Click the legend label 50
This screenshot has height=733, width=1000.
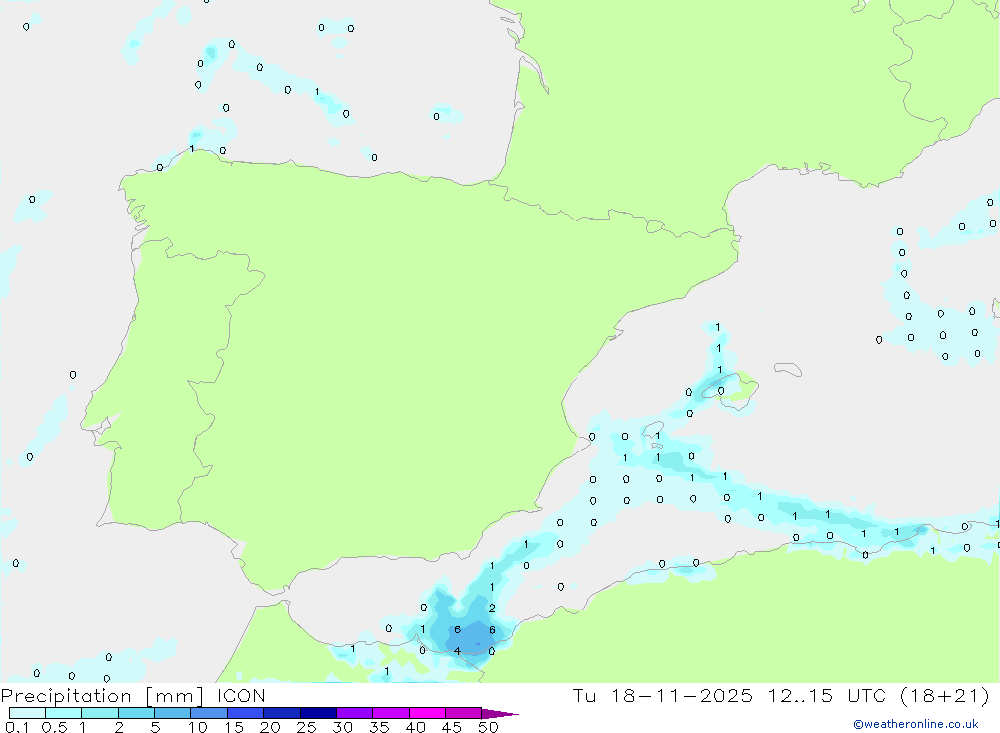[x=488, y=727]
